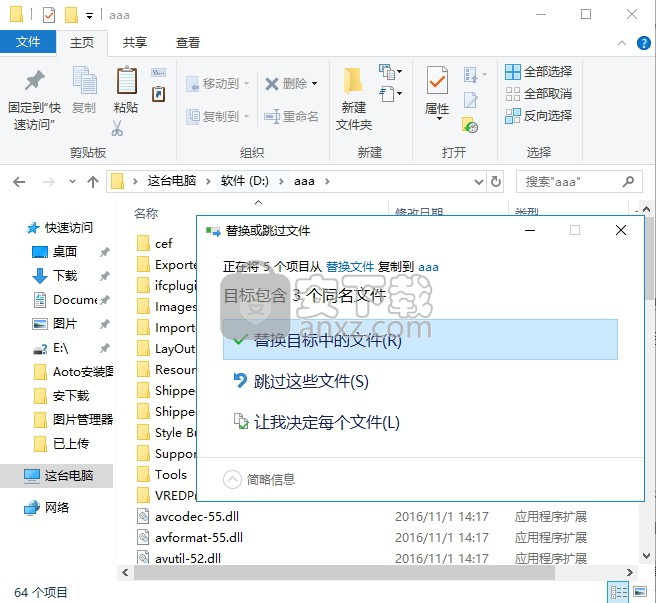Viewport: 656px width, 603px height.
Task: Choose 跳过这些文件(S)
Action: [x=311, y=381]
